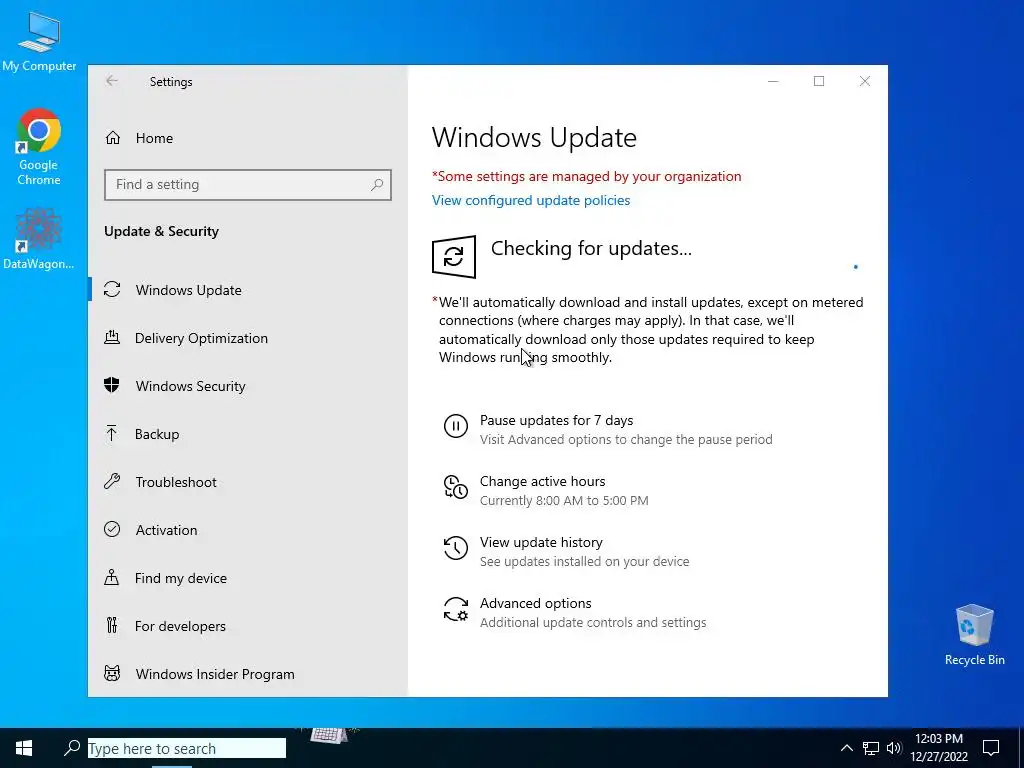This screenshot has width=1024, height=768.
Task: Open Windows Insider Program page
Action: coord(248,673)
